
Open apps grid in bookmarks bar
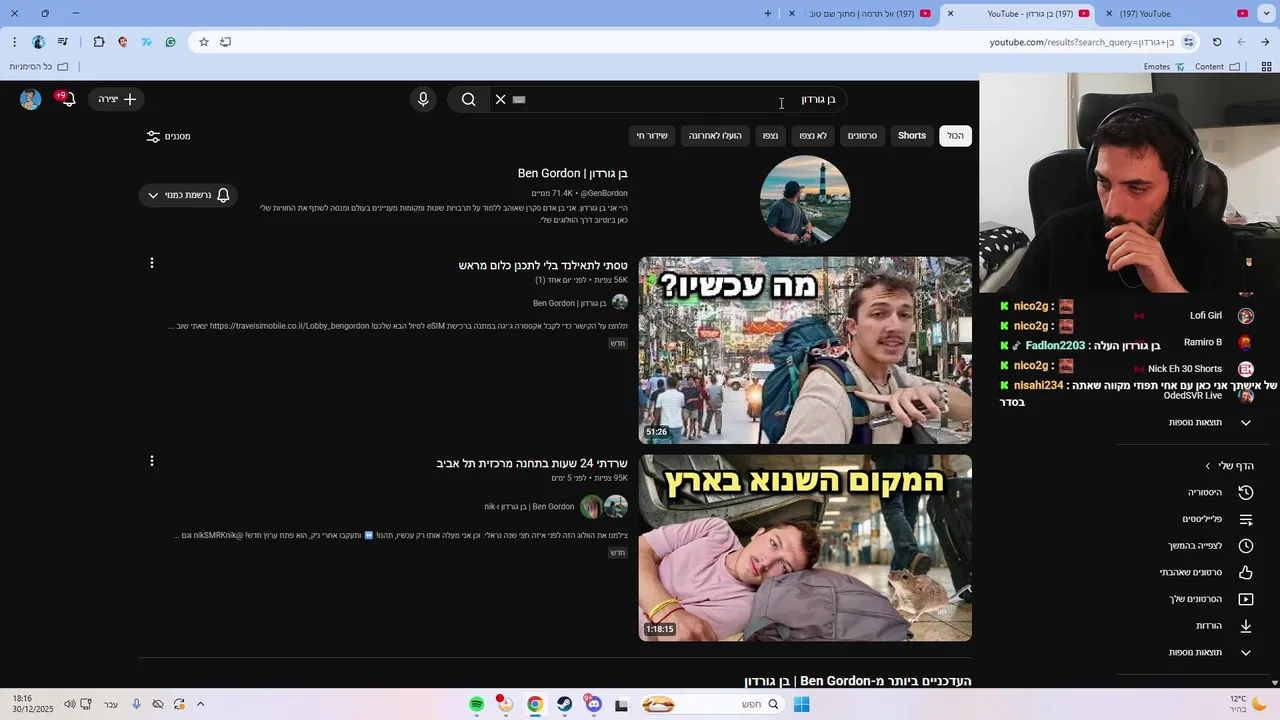(x=1266, y=67)
